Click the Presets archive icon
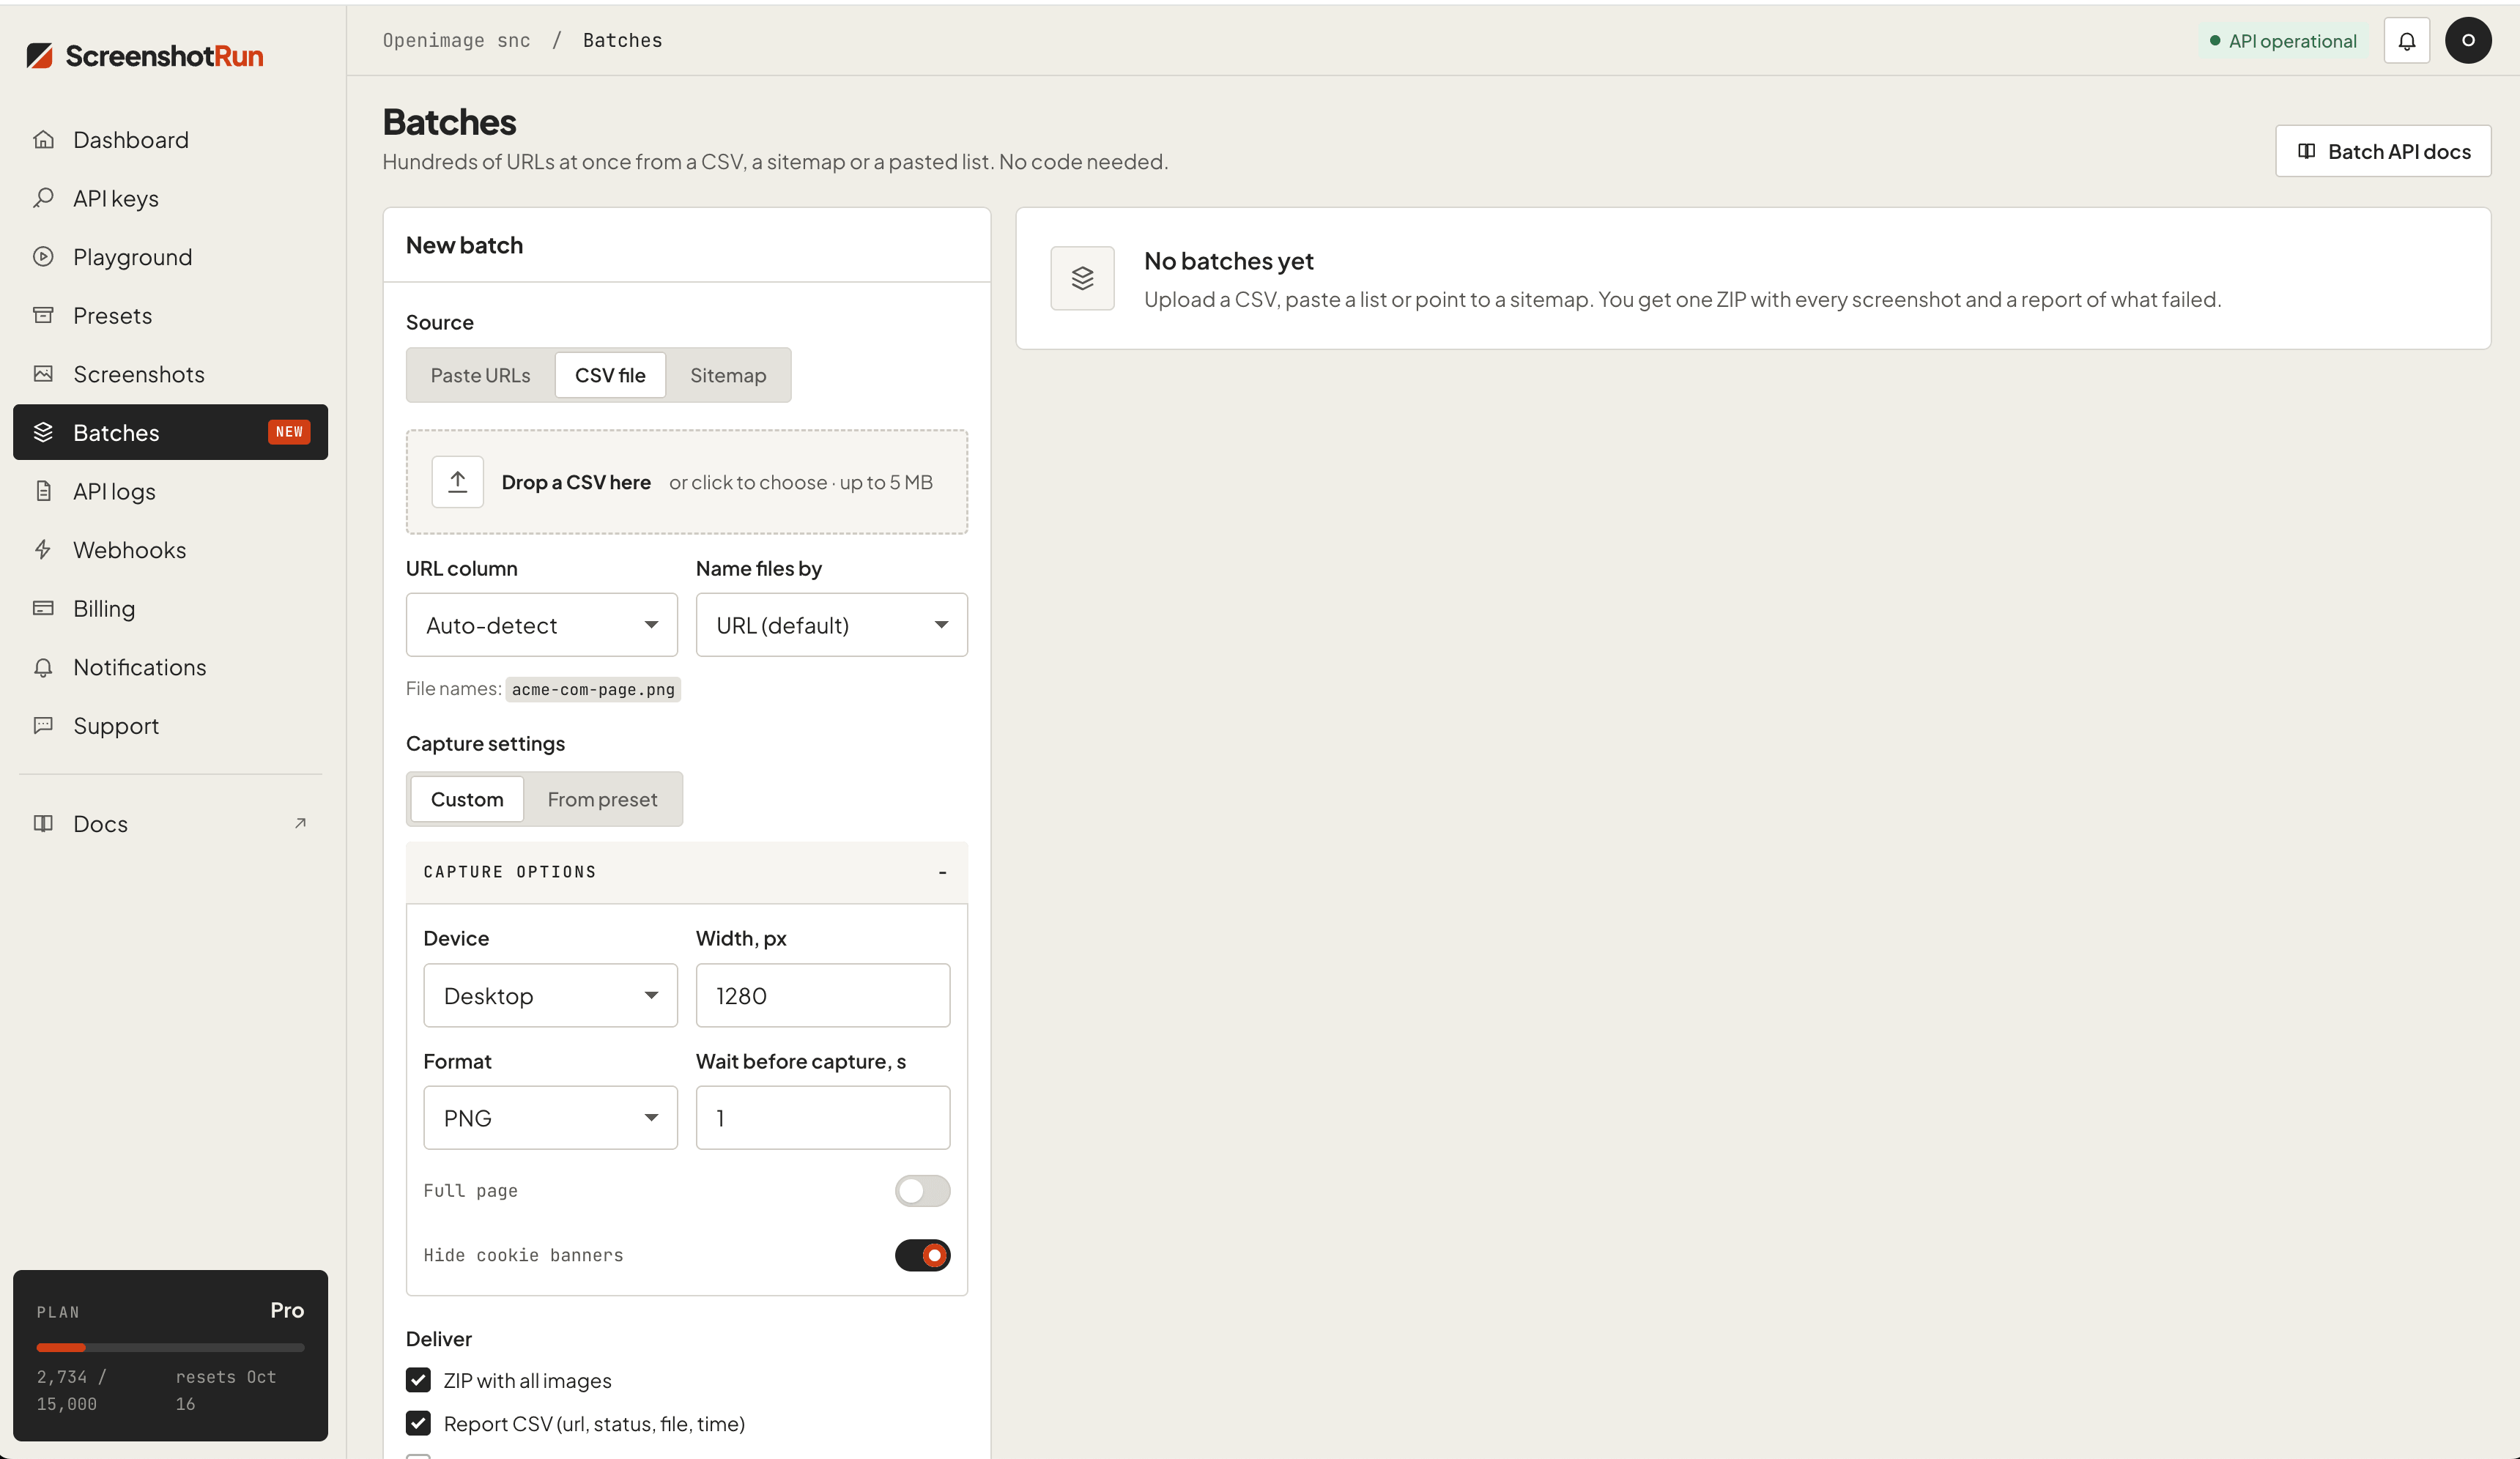Viewport: 2520px width, 1459px height. pos(43,315)
